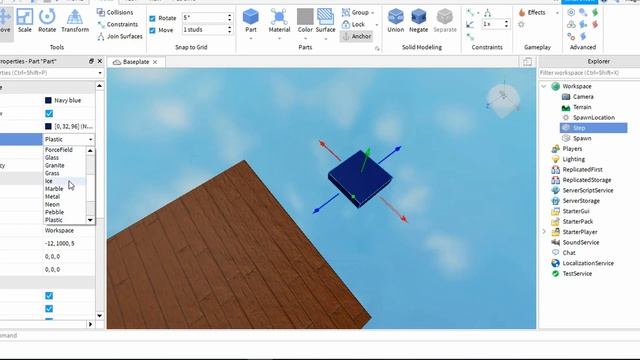Select ReplicatedStorage icon
This screenshot has height=360, width=640.
pyautogui.click(x=556, y=180)
